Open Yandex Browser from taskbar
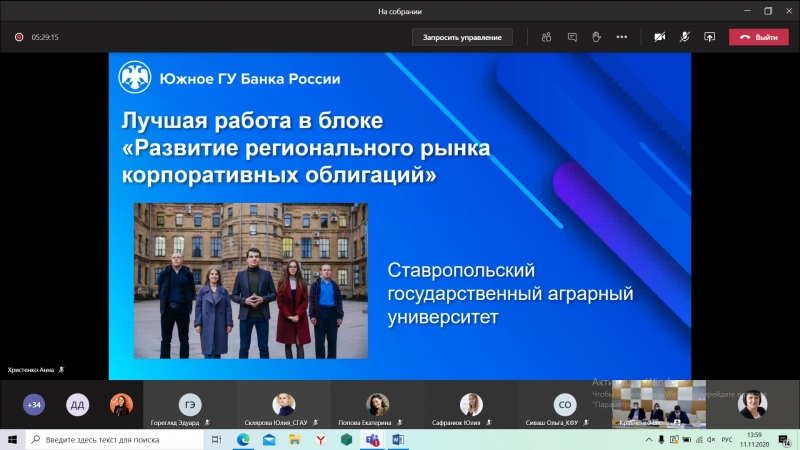 [320, 439]
